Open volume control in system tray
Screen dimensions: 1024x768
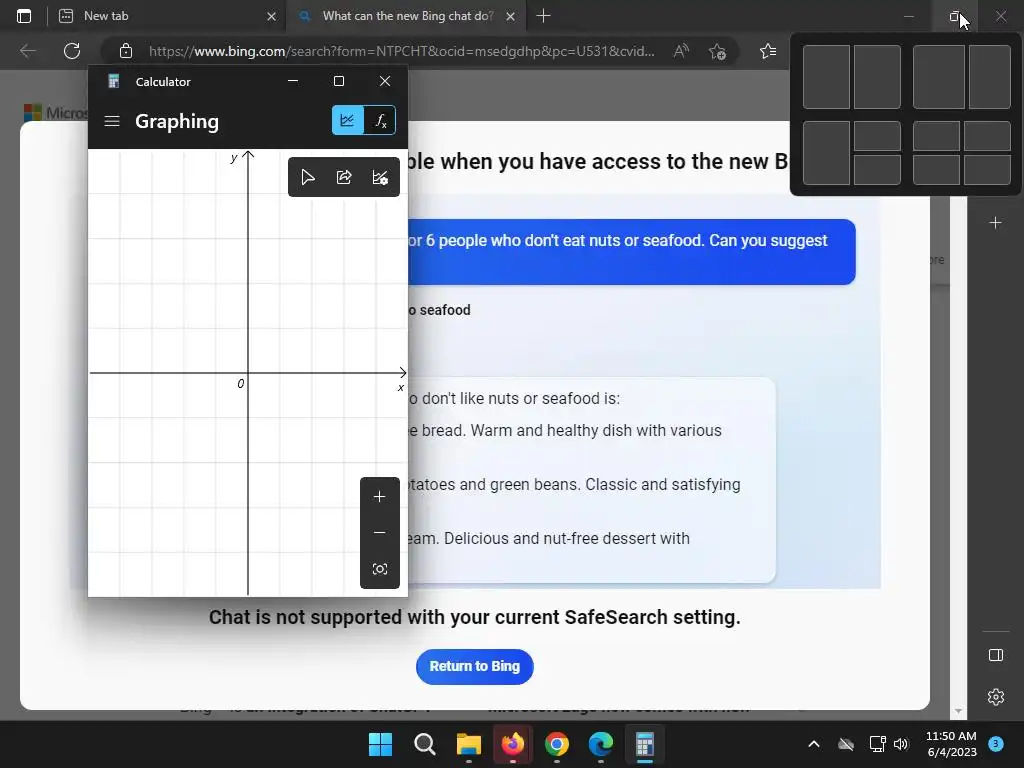coord(901,744)
